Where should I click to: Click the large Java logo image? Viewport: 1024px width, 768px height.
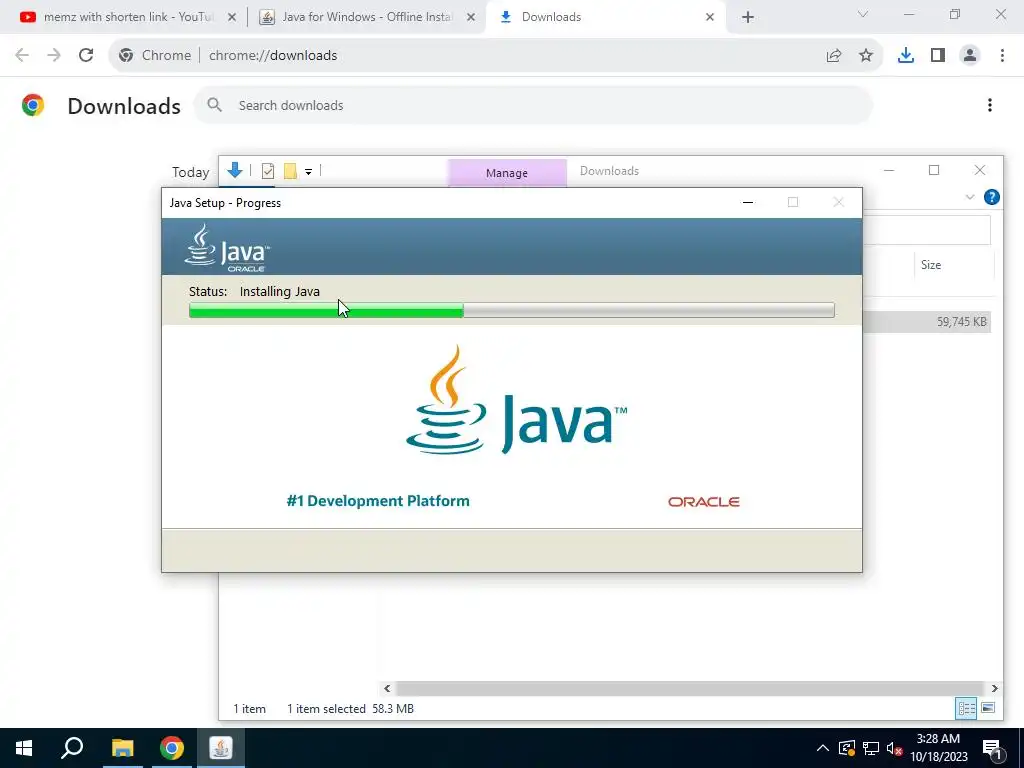click(516, 400)
